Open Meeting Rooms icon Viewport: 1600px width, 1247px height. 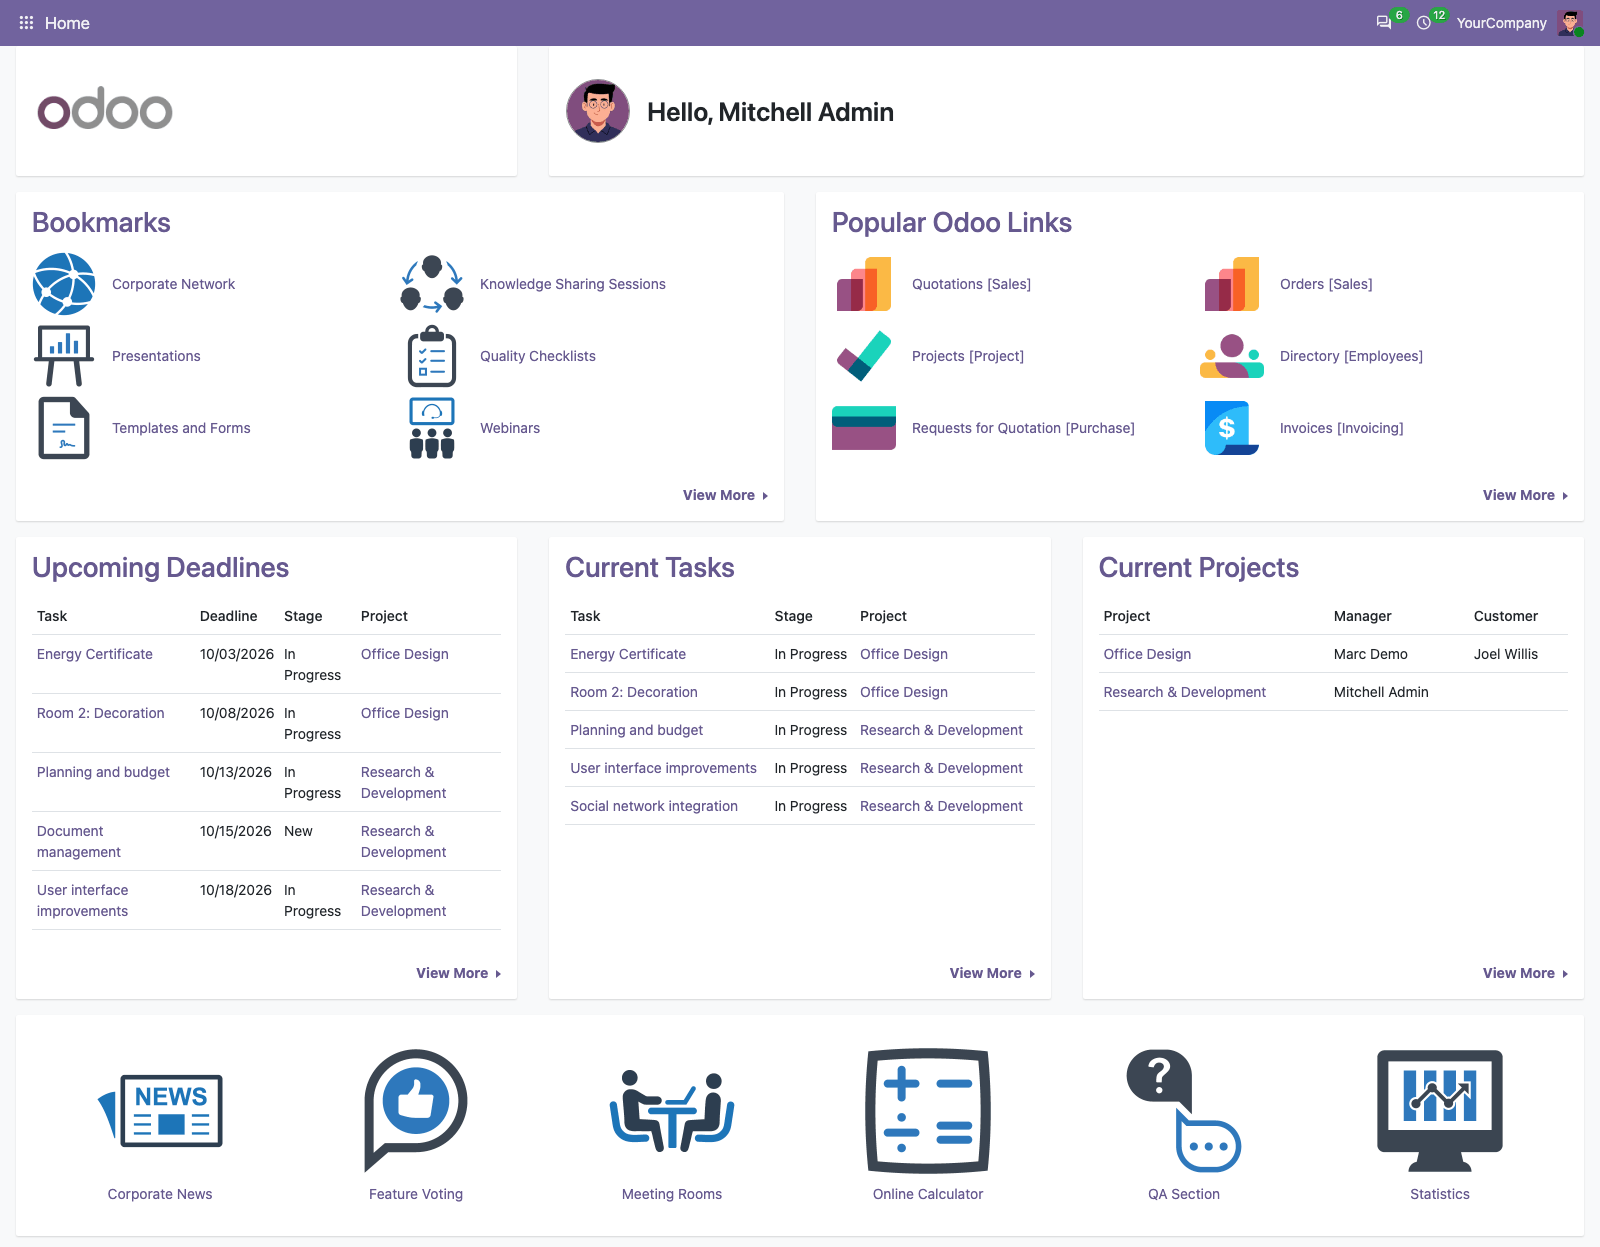(x=672, y=1110)
